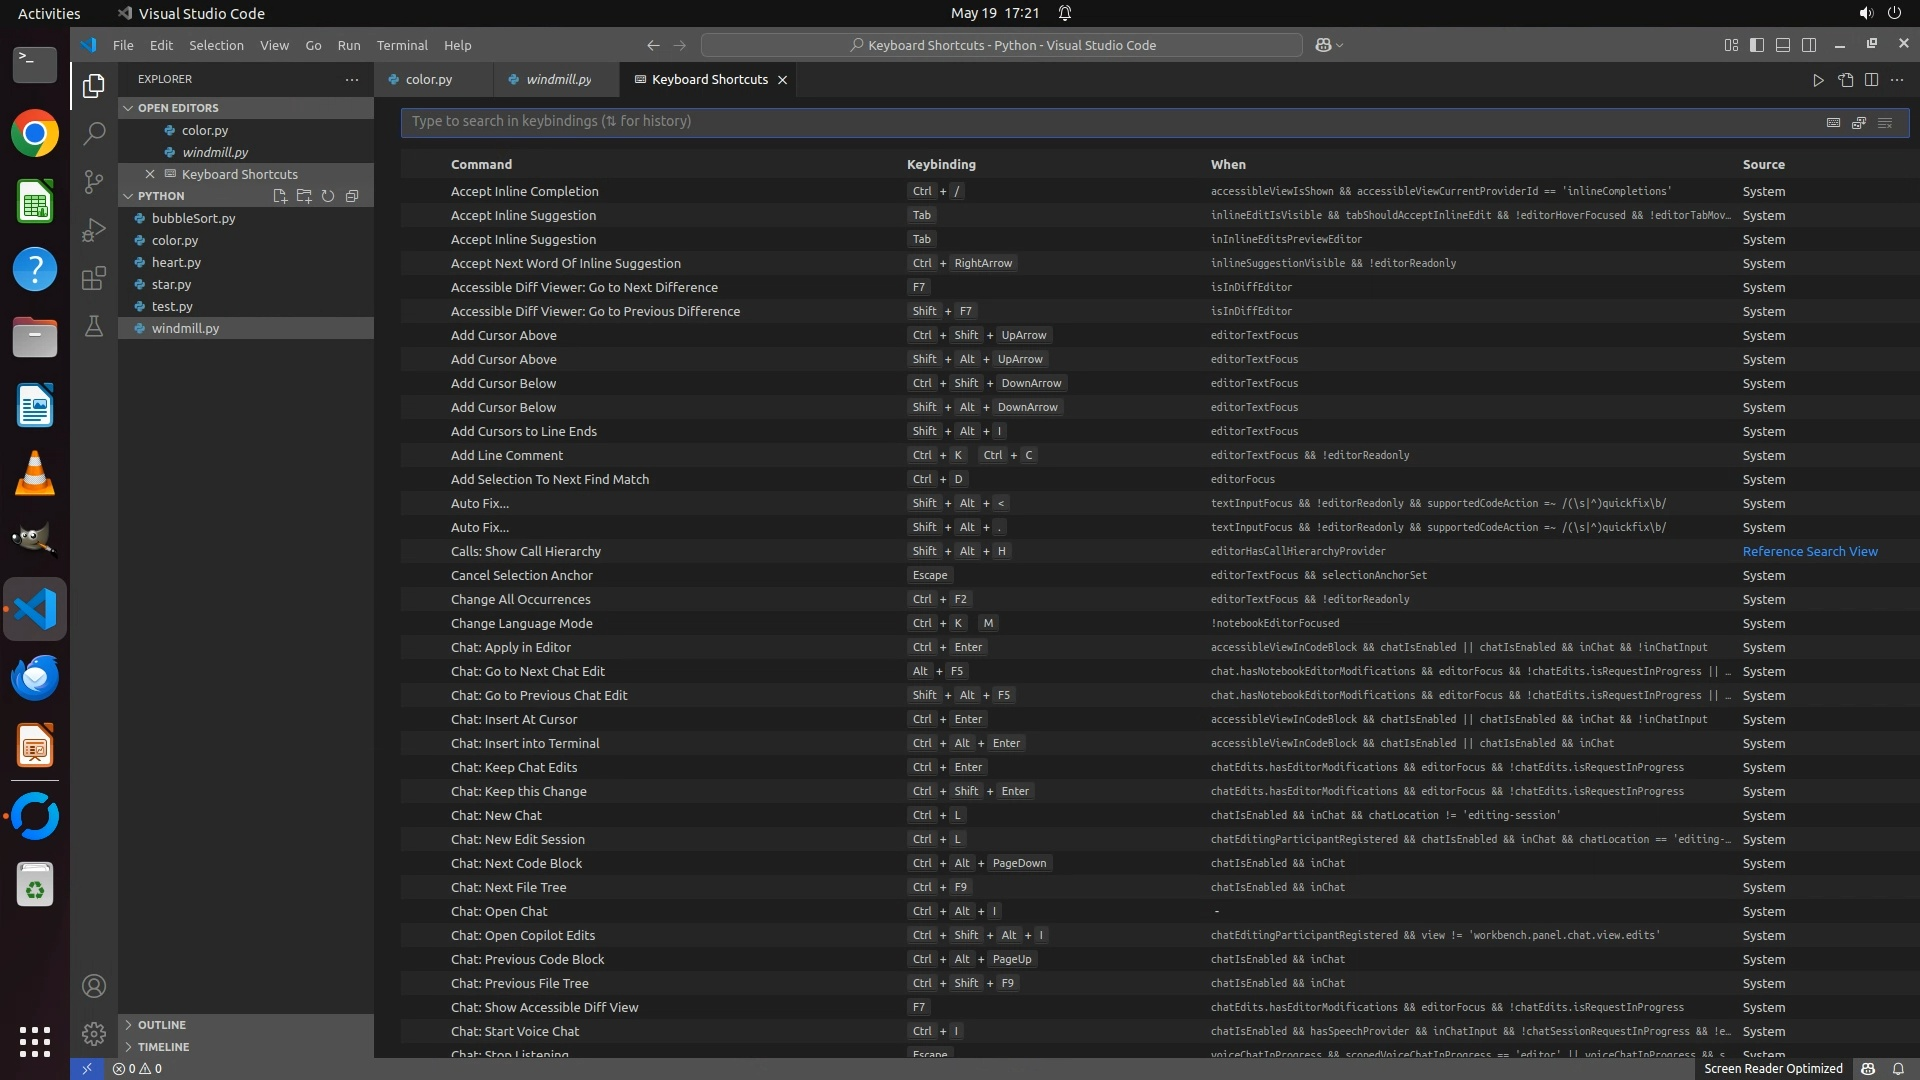Toggle the bottom Panel layout button
Viewport: 1920px width, 1080px height.
tap(1782, 45)
